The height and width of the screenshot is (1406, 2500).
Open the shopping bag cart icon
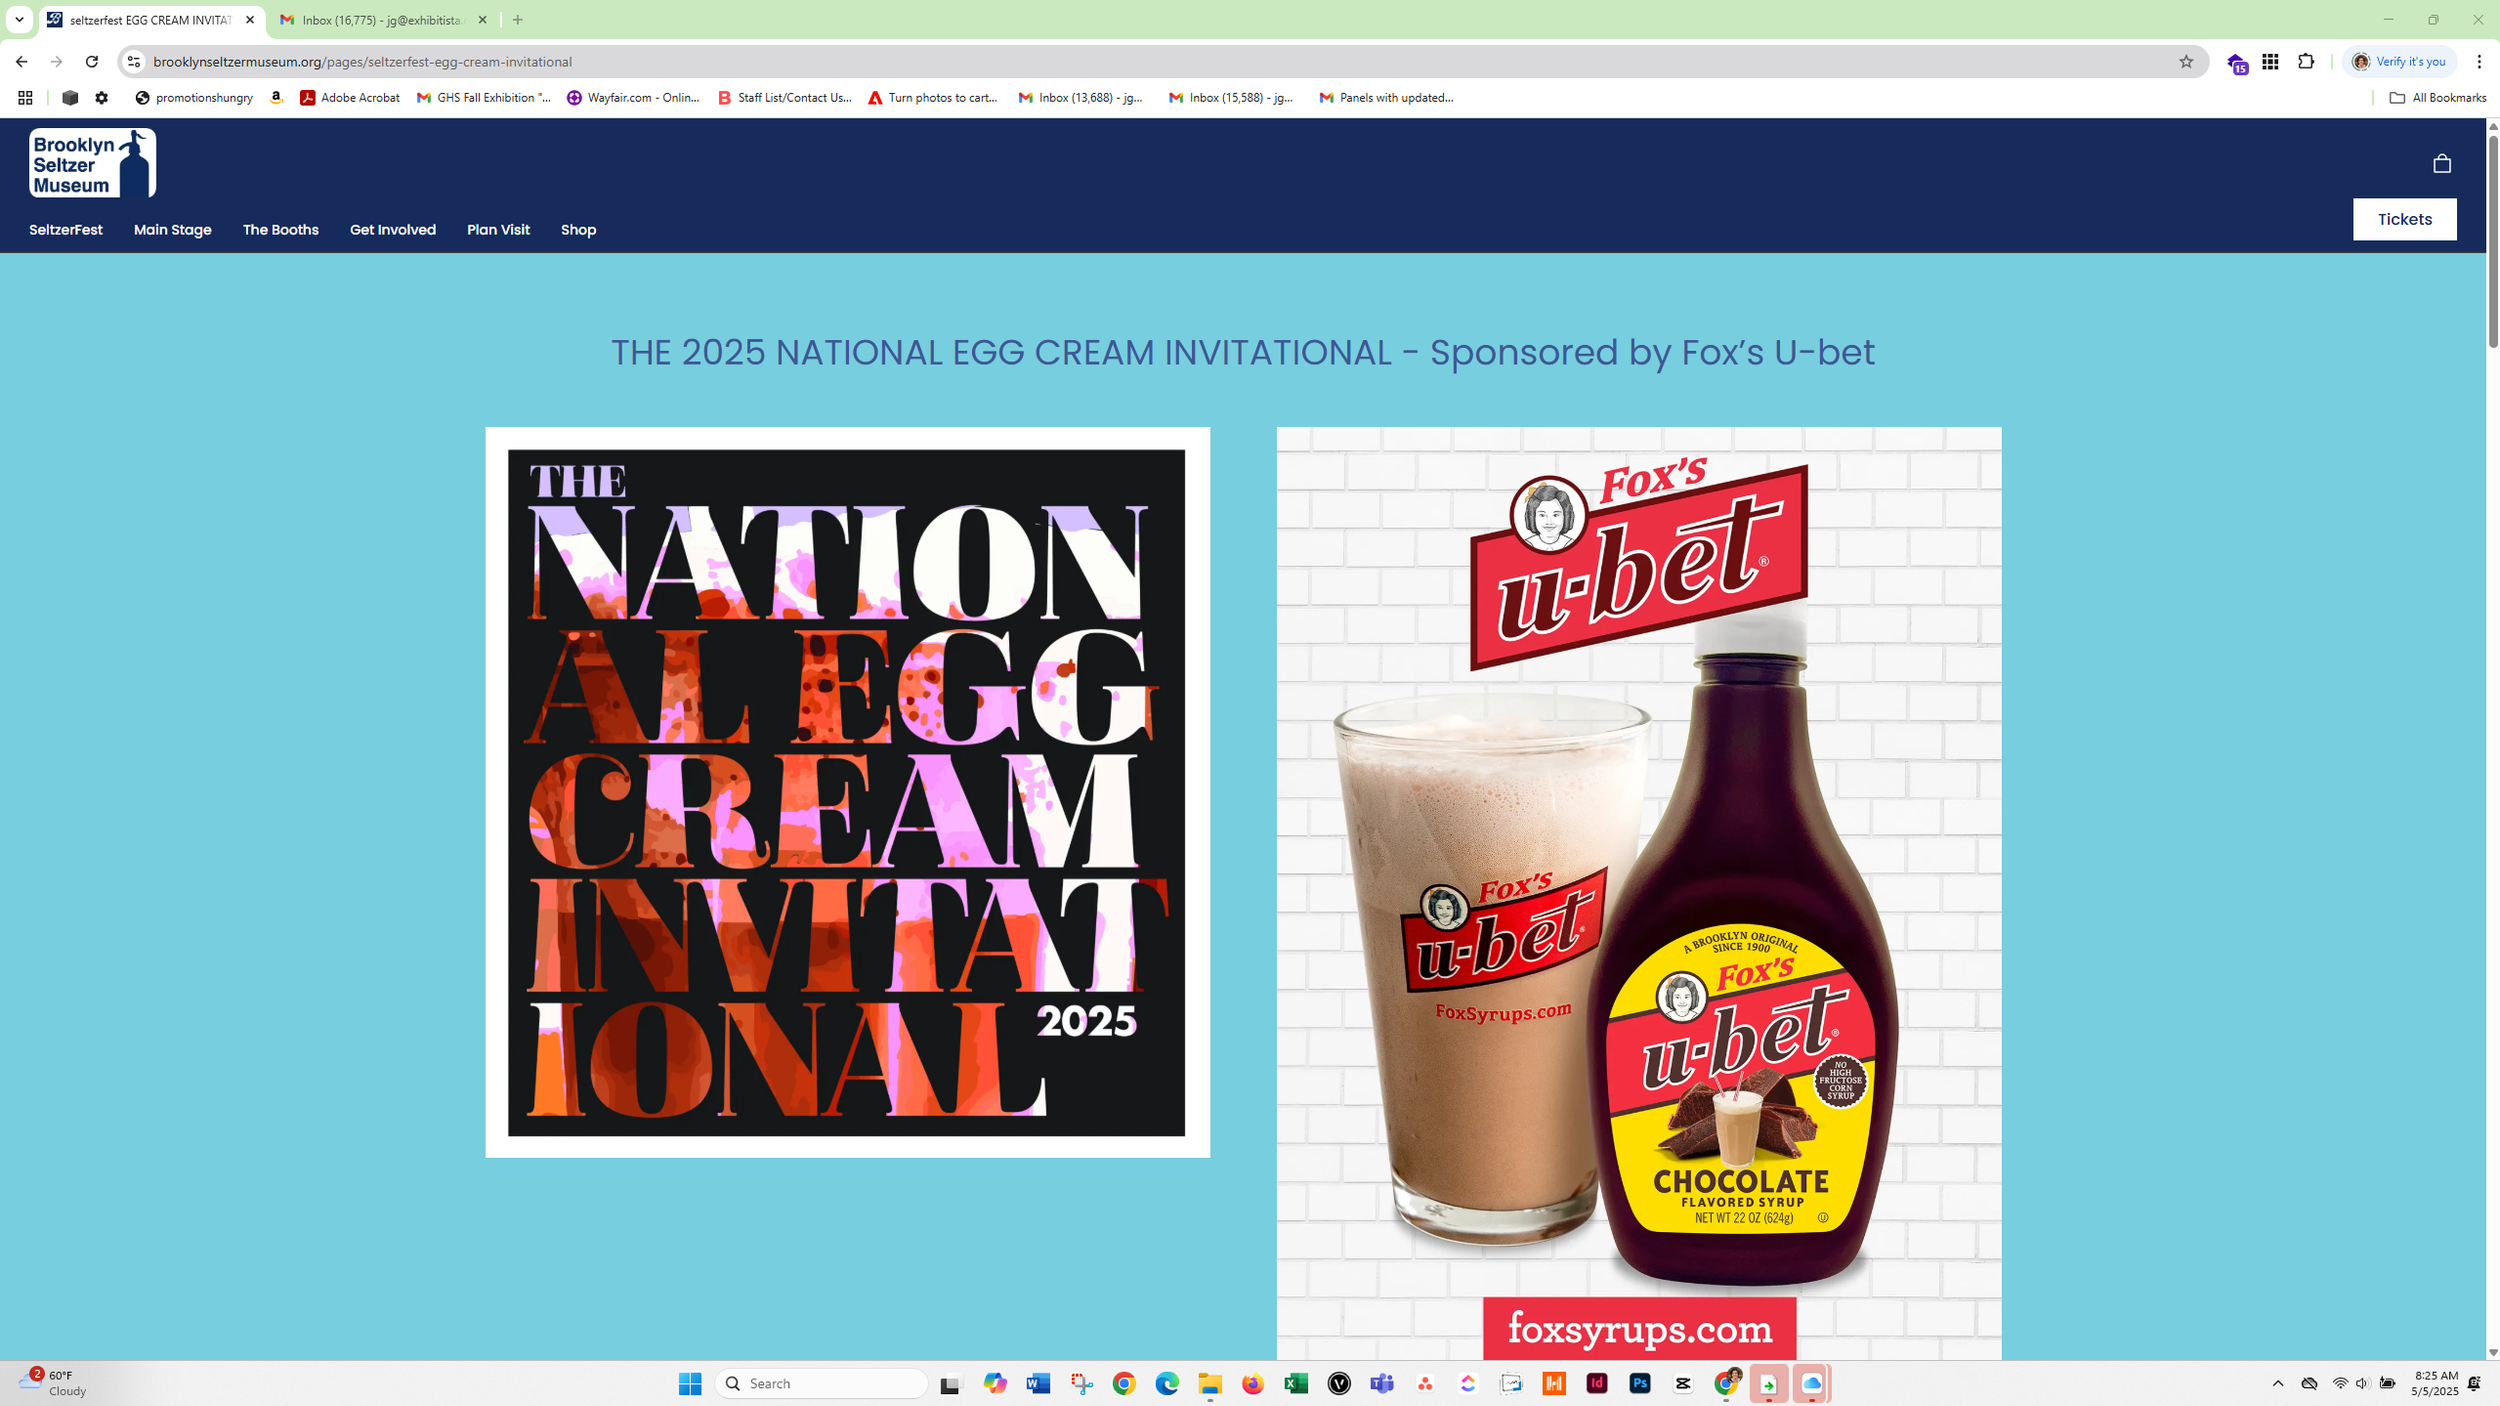2441,163
